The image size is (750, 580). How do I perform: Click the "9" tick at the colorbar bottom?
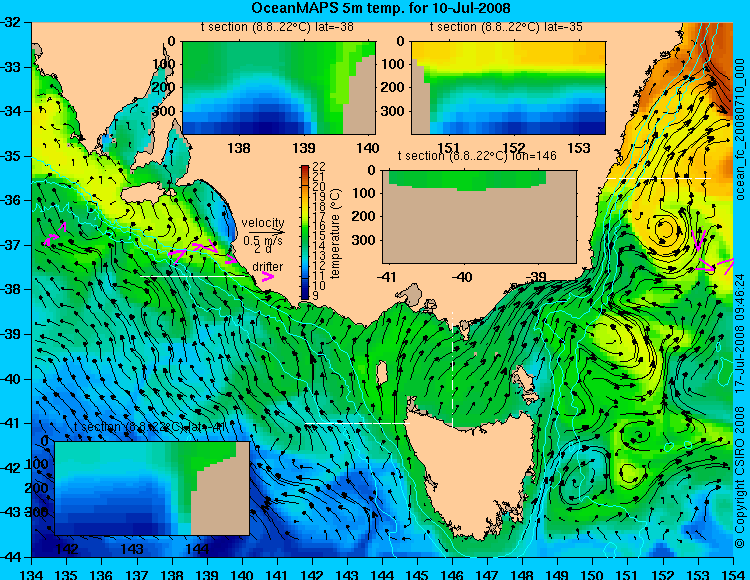(316, 296)
